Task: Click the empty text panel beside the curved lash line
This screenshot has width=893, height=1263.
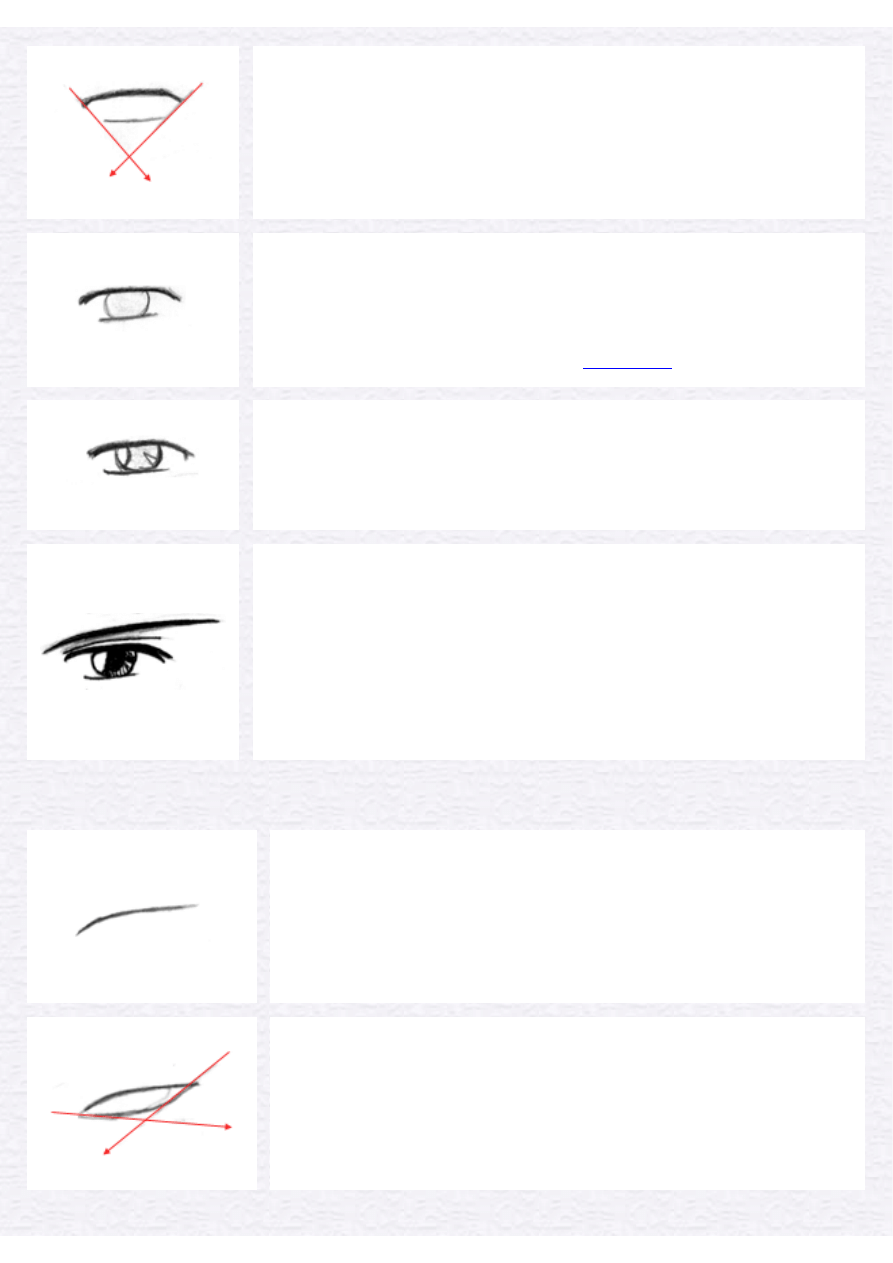Action: pyautogui.click(x=567, y=916)
